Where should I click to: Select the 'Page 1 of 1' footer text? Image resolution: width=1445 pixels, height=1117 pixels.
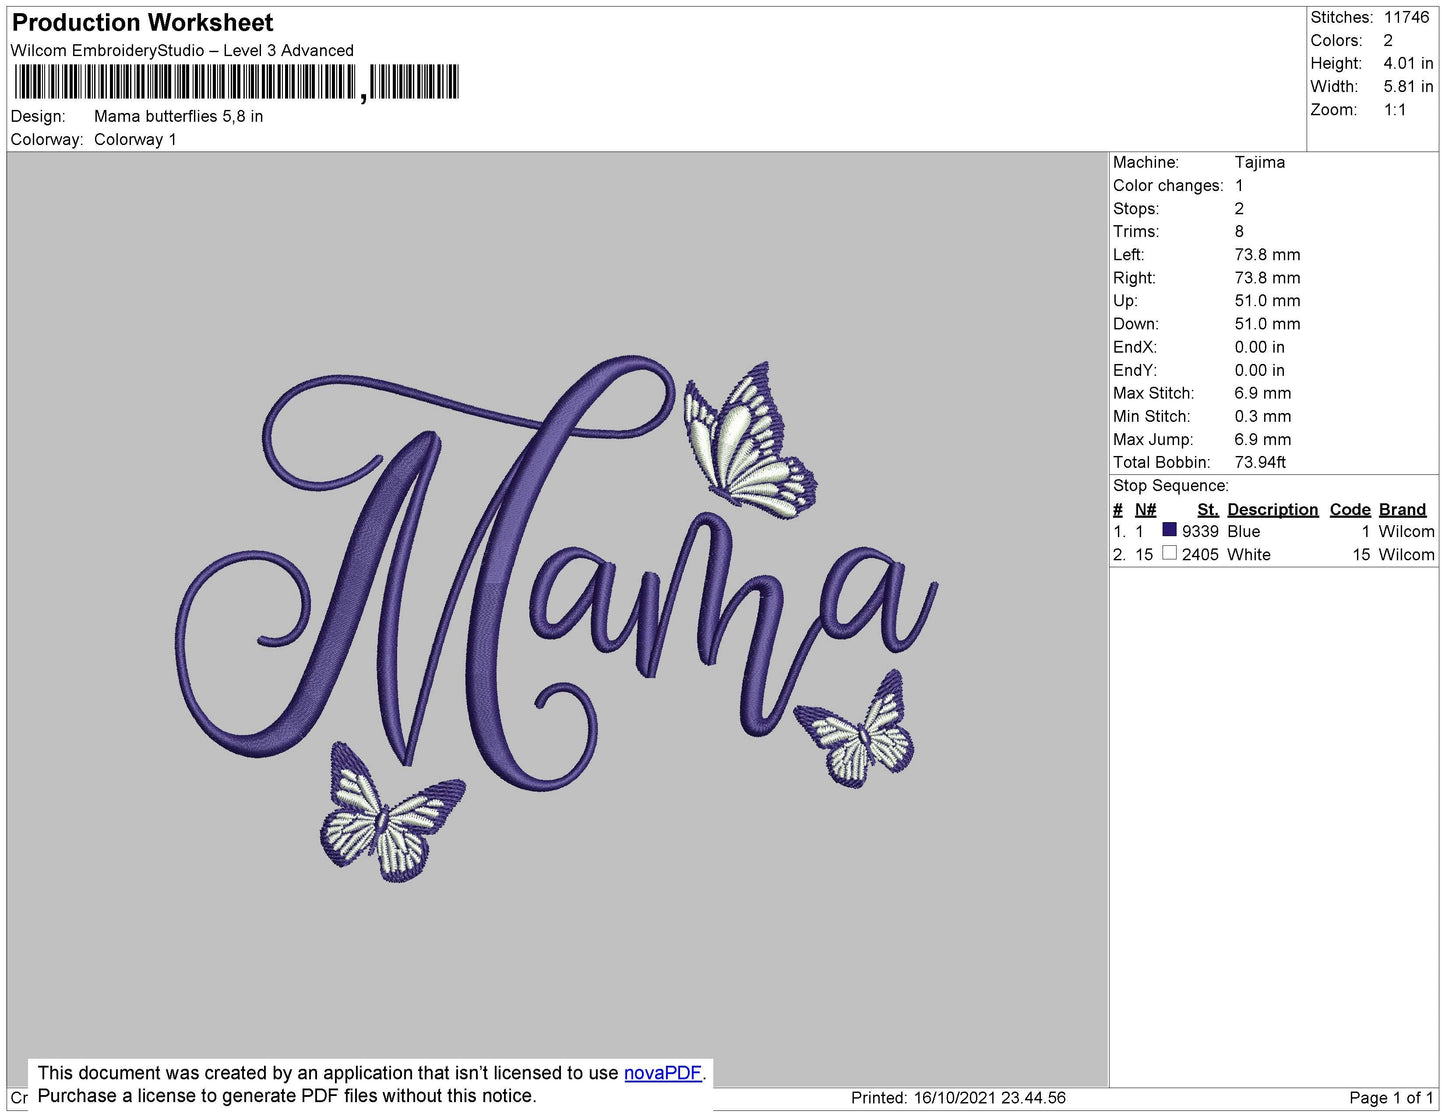(x=1392, y=1097)
